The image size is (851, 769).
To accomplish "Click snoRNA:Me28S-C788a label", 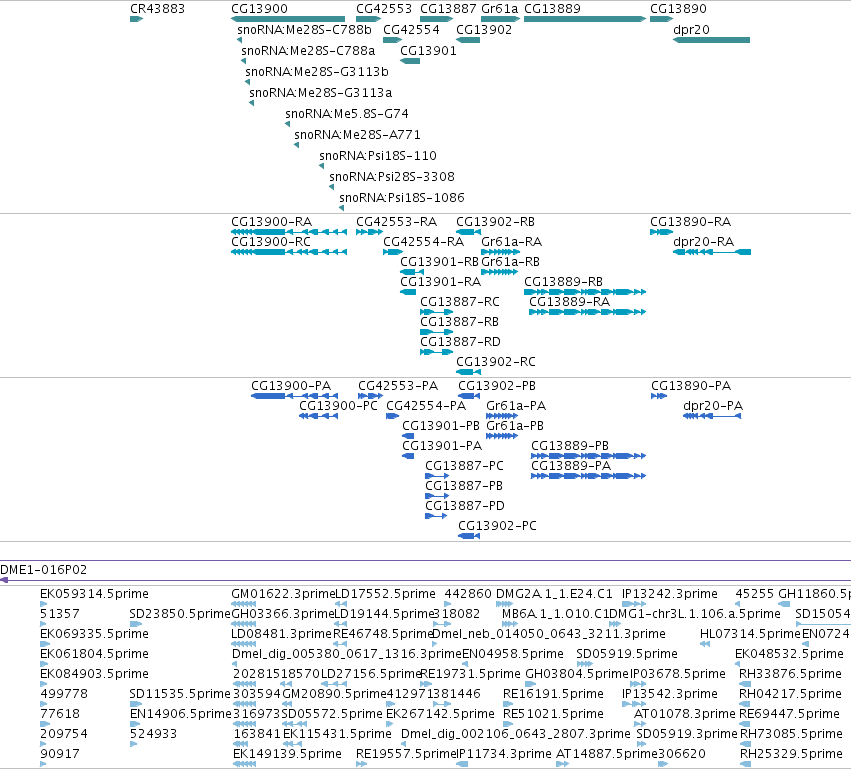I will [x=308, y=51].
